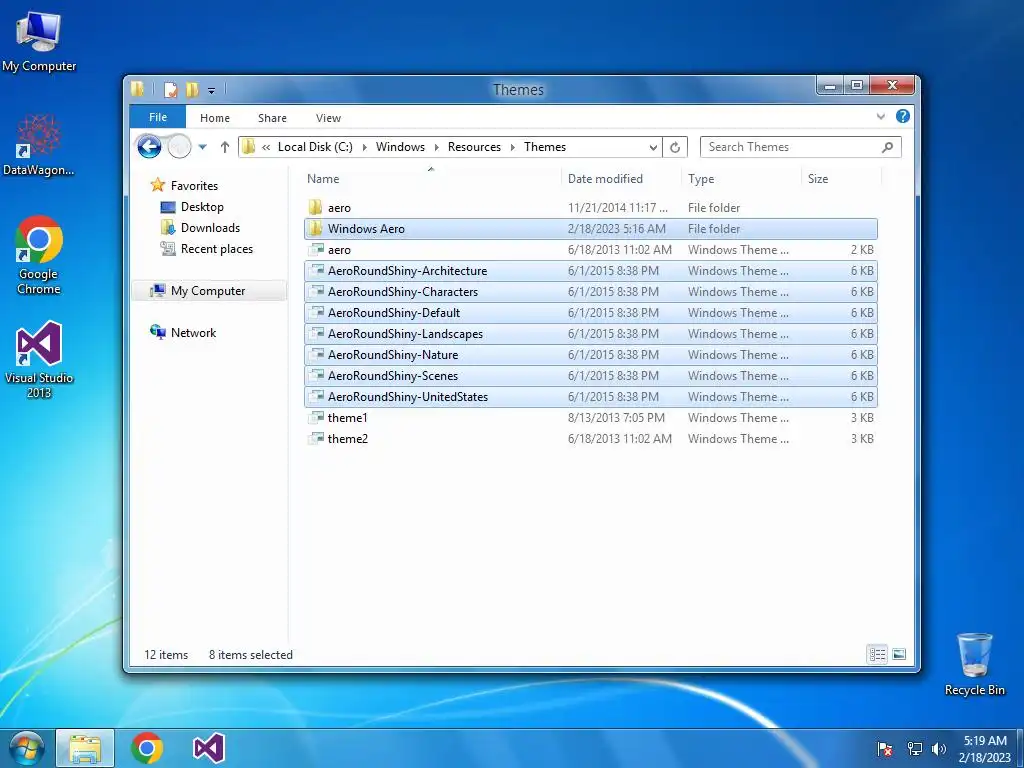Select AeroRoundShiny-Landscapes theme file
Screen dimensions: 1024x768
(x=591, y=333)
